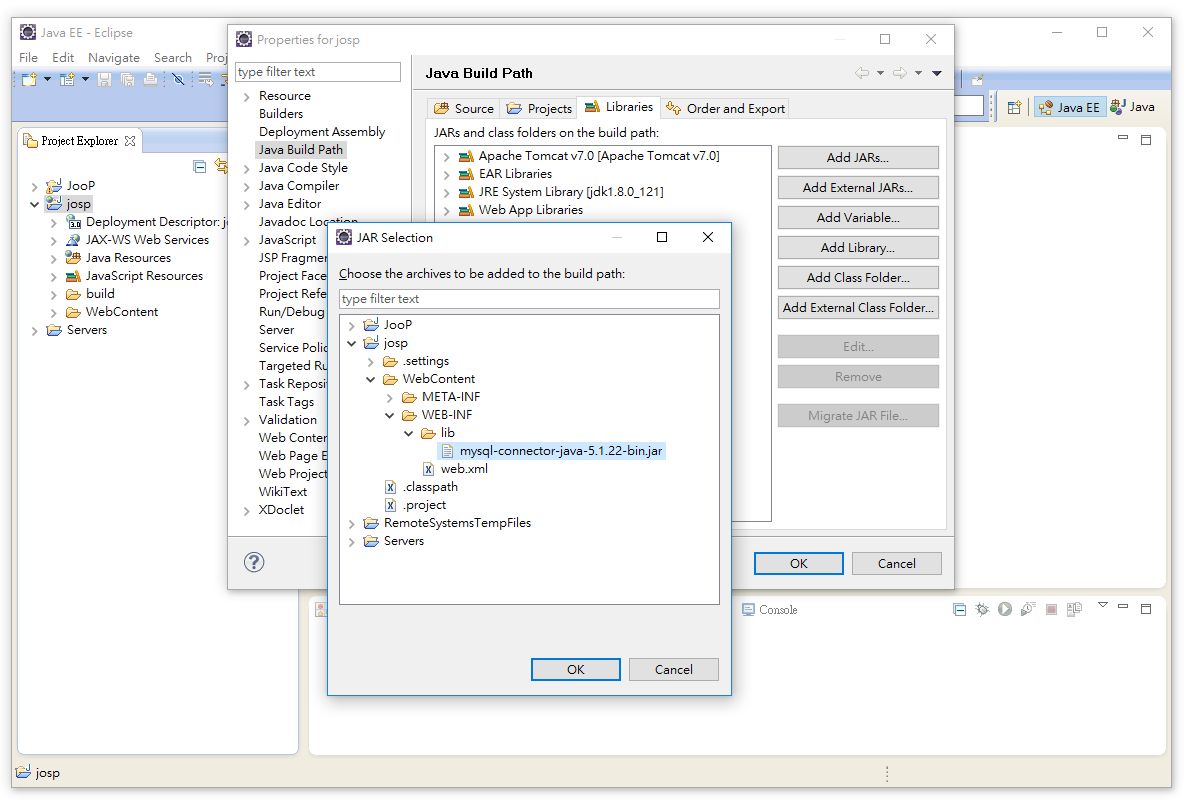
Task: Open the Source tab
Action: coord(464,109)
